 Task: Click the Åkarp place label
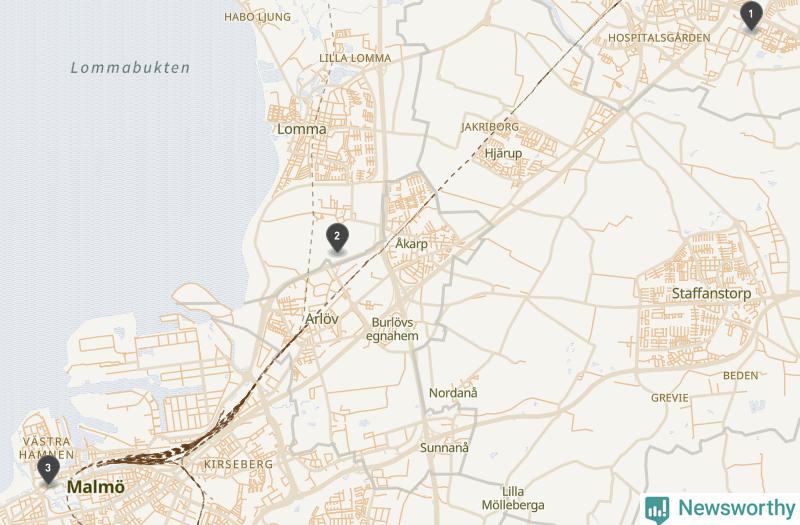click(411, 244)
